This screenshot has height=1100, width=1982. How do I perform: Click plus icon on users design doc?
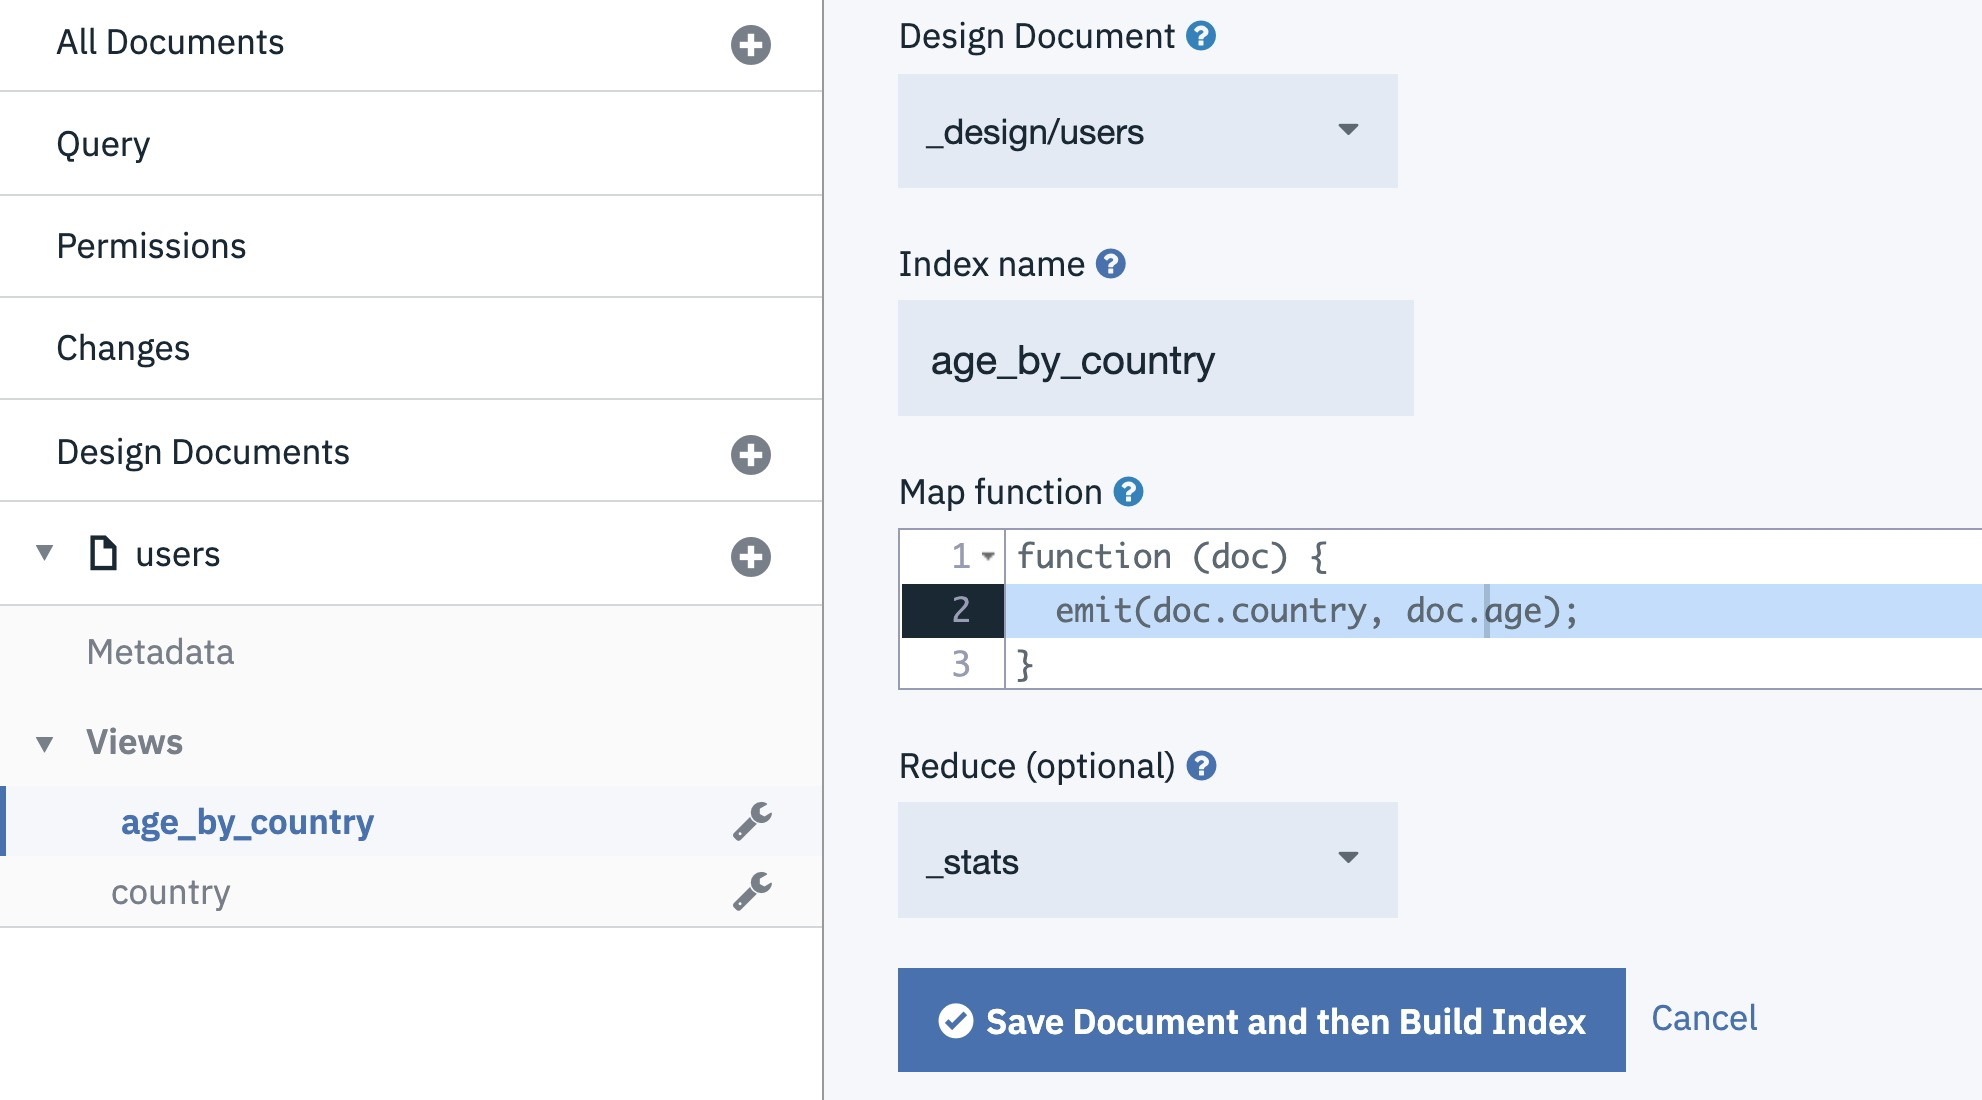[x=750, y=557]
